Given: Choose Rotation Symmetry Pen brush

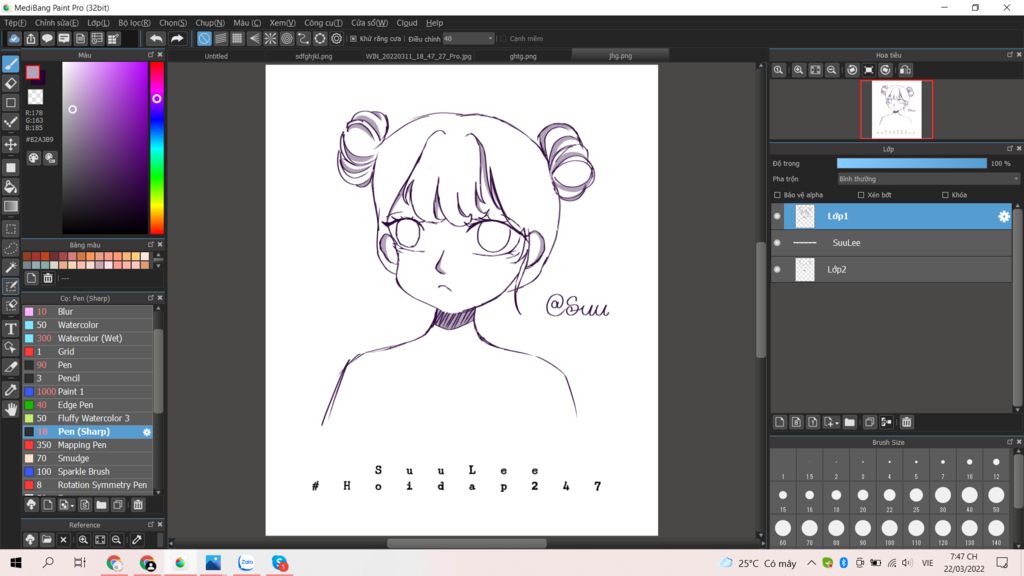Looking at the screenshot, I should click(x=88, y=485).
